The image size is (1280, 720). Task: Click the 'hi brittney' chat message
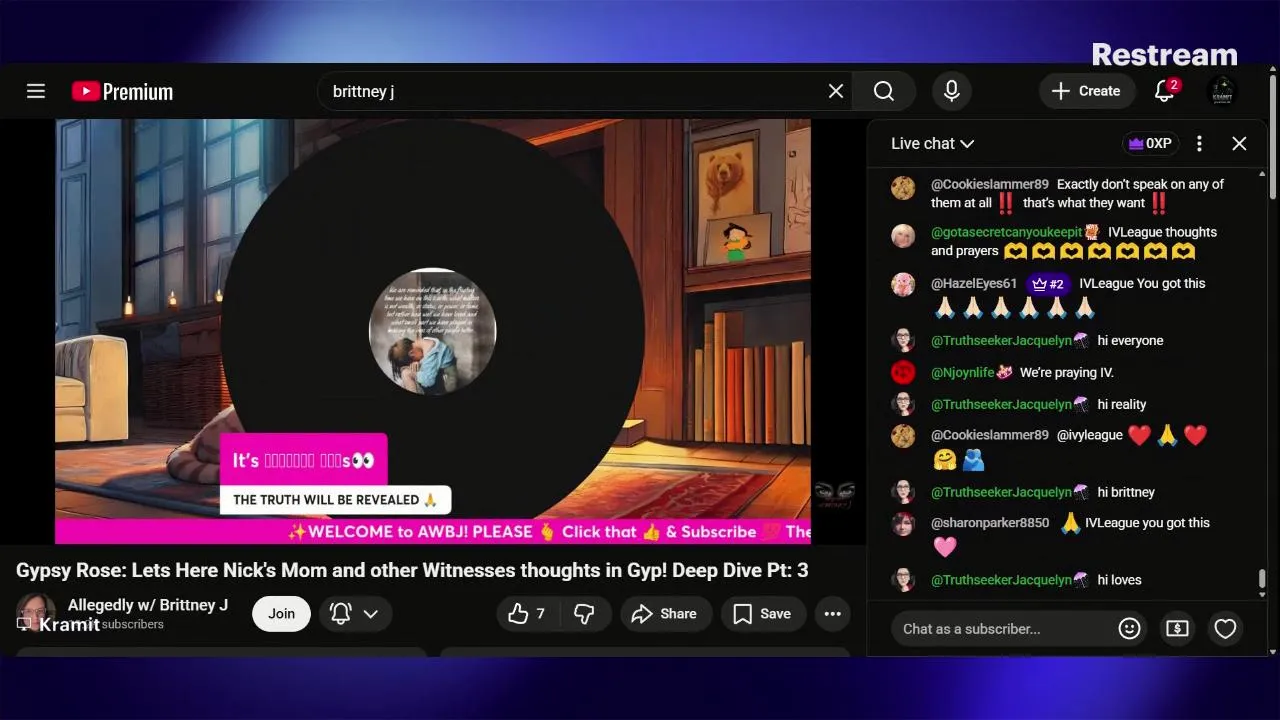coord(1126,492)
